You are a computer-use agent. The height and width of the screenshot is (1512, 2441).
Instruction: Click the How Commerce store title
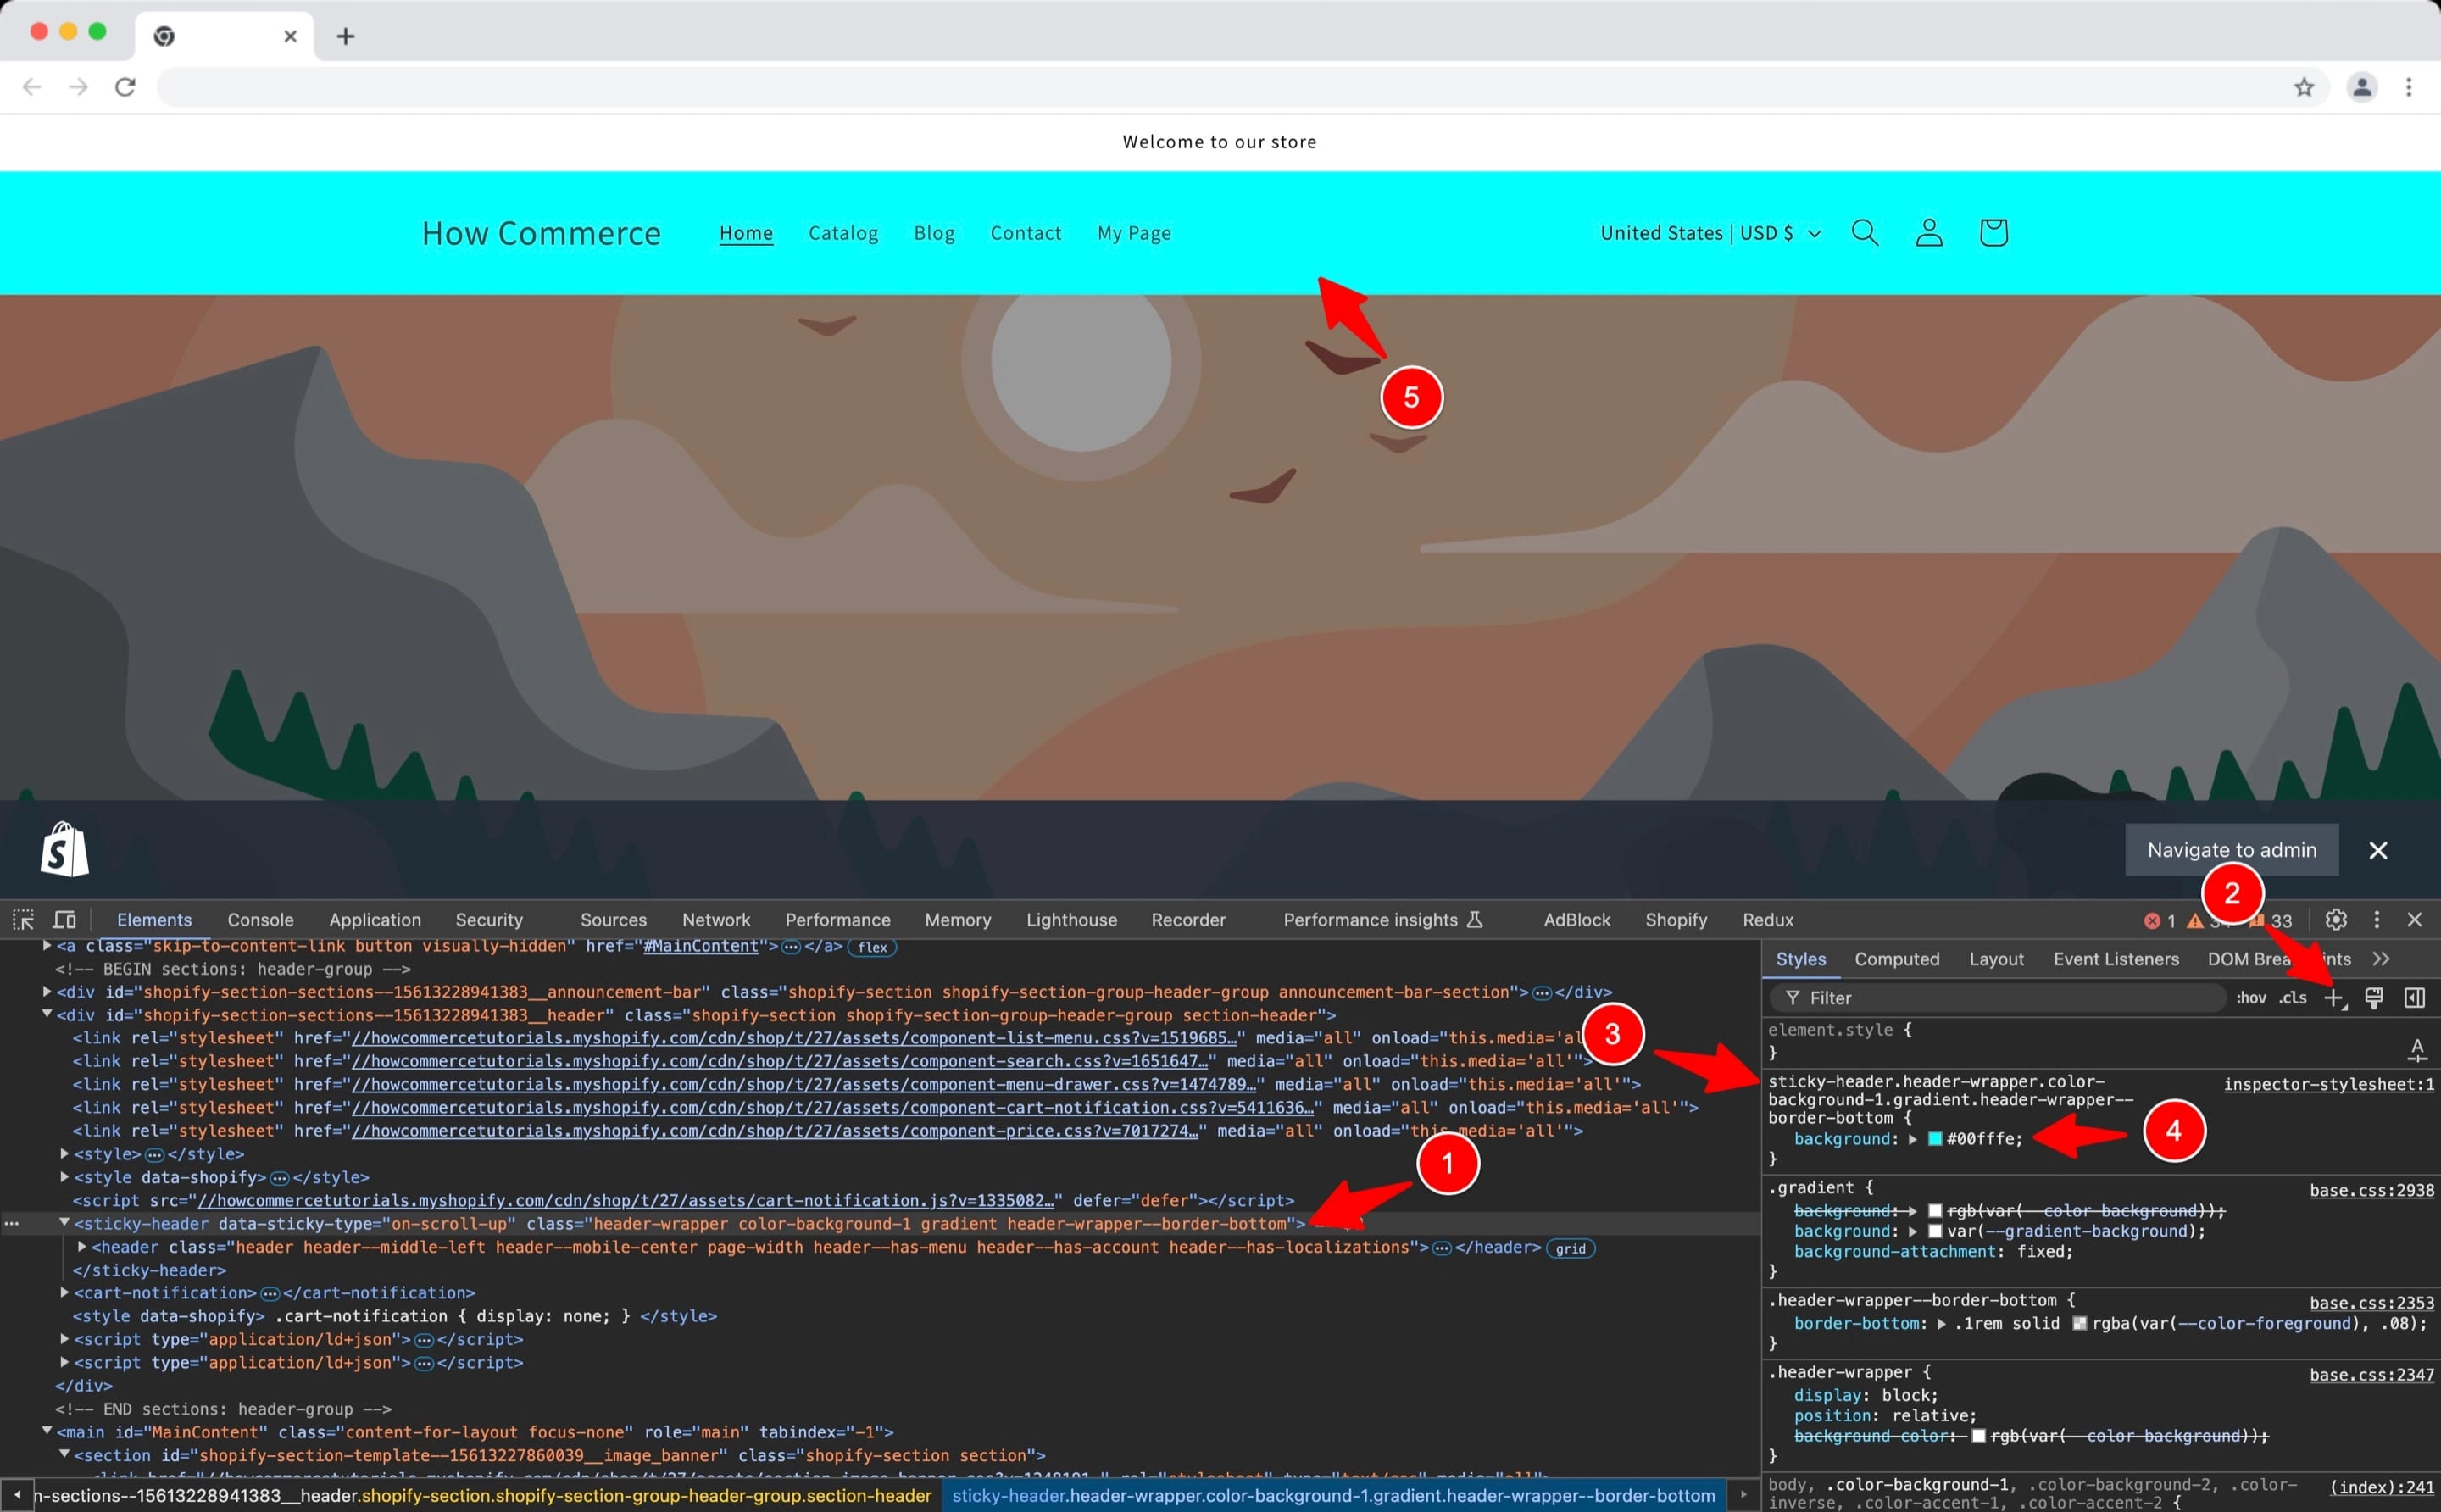(x=541, y=233)
